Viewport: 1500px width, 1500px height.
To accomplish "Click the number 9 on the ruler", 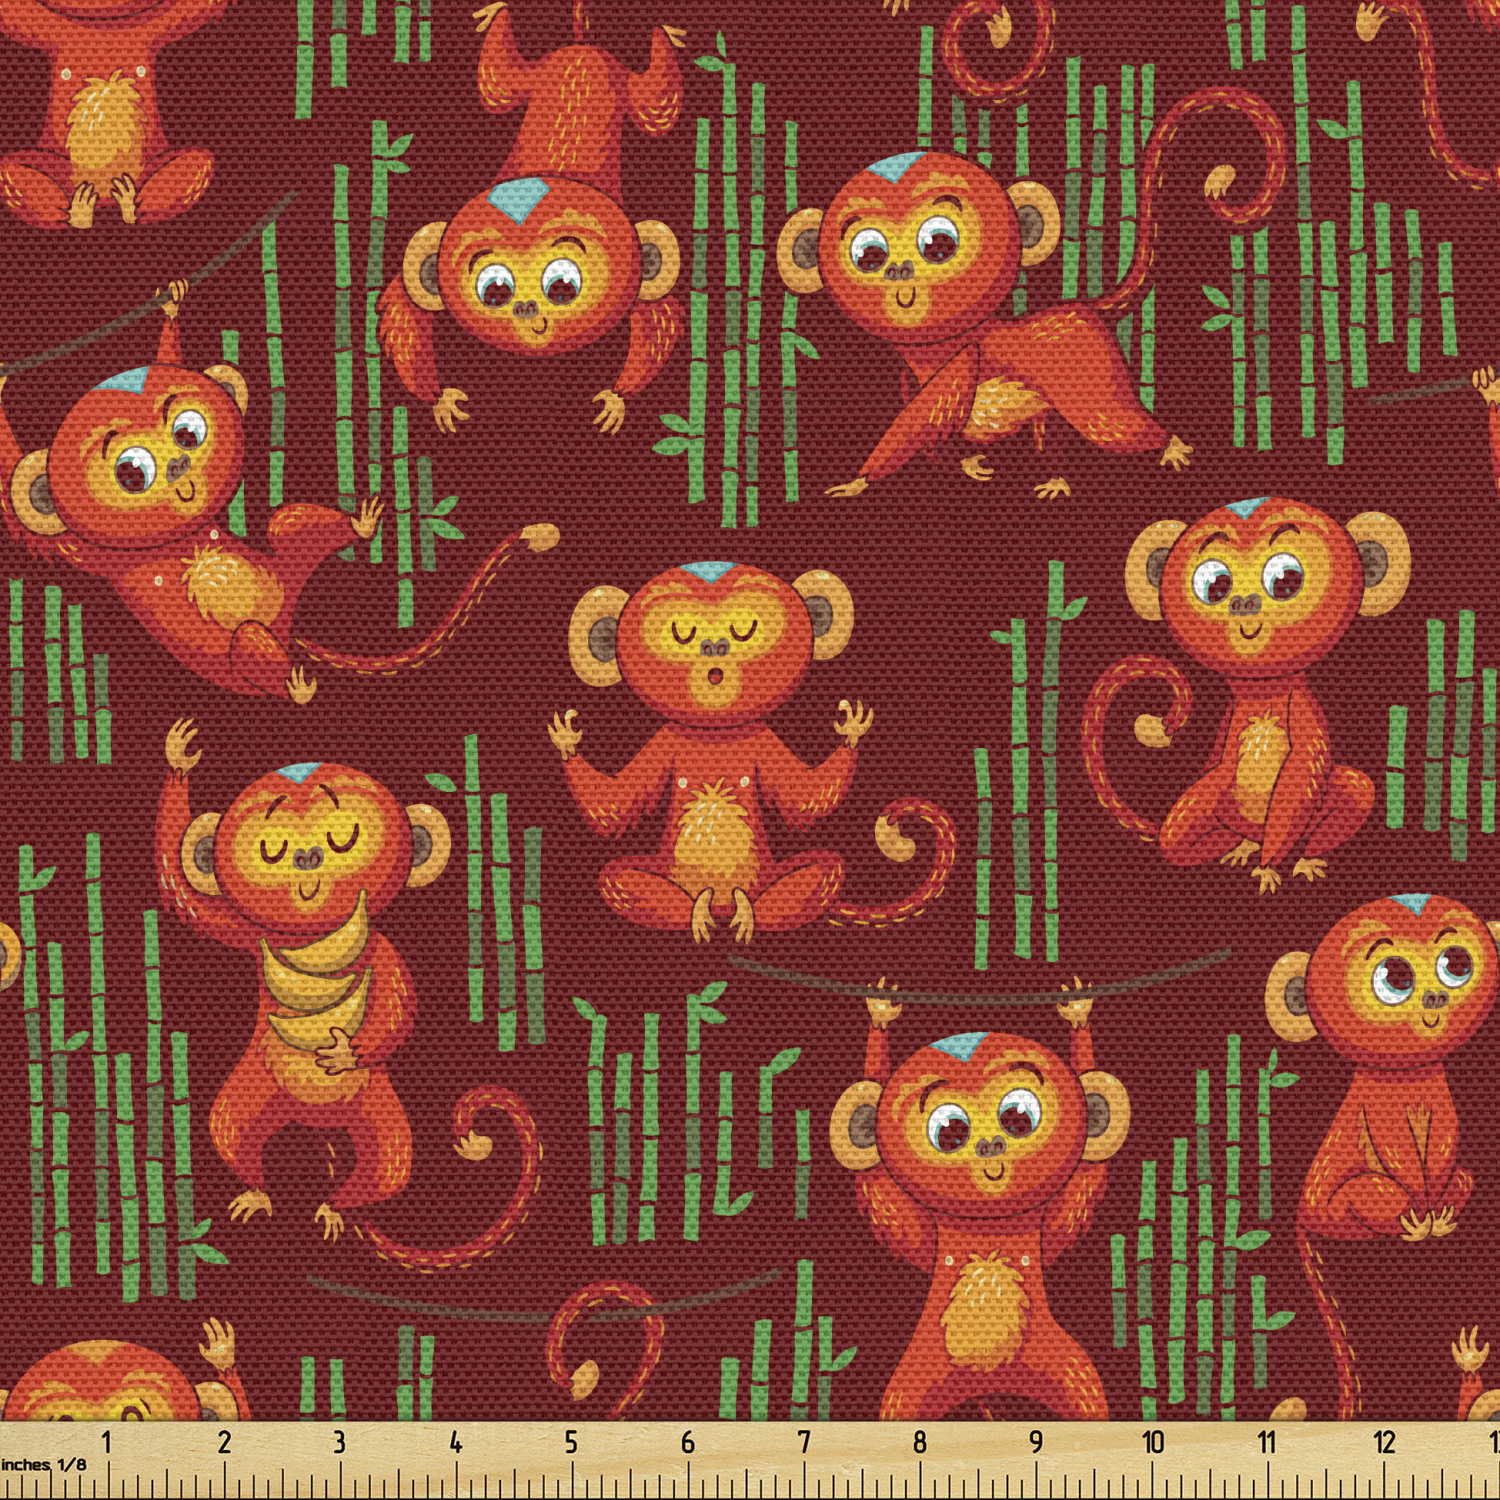I will click(x=1036, y=1442).
